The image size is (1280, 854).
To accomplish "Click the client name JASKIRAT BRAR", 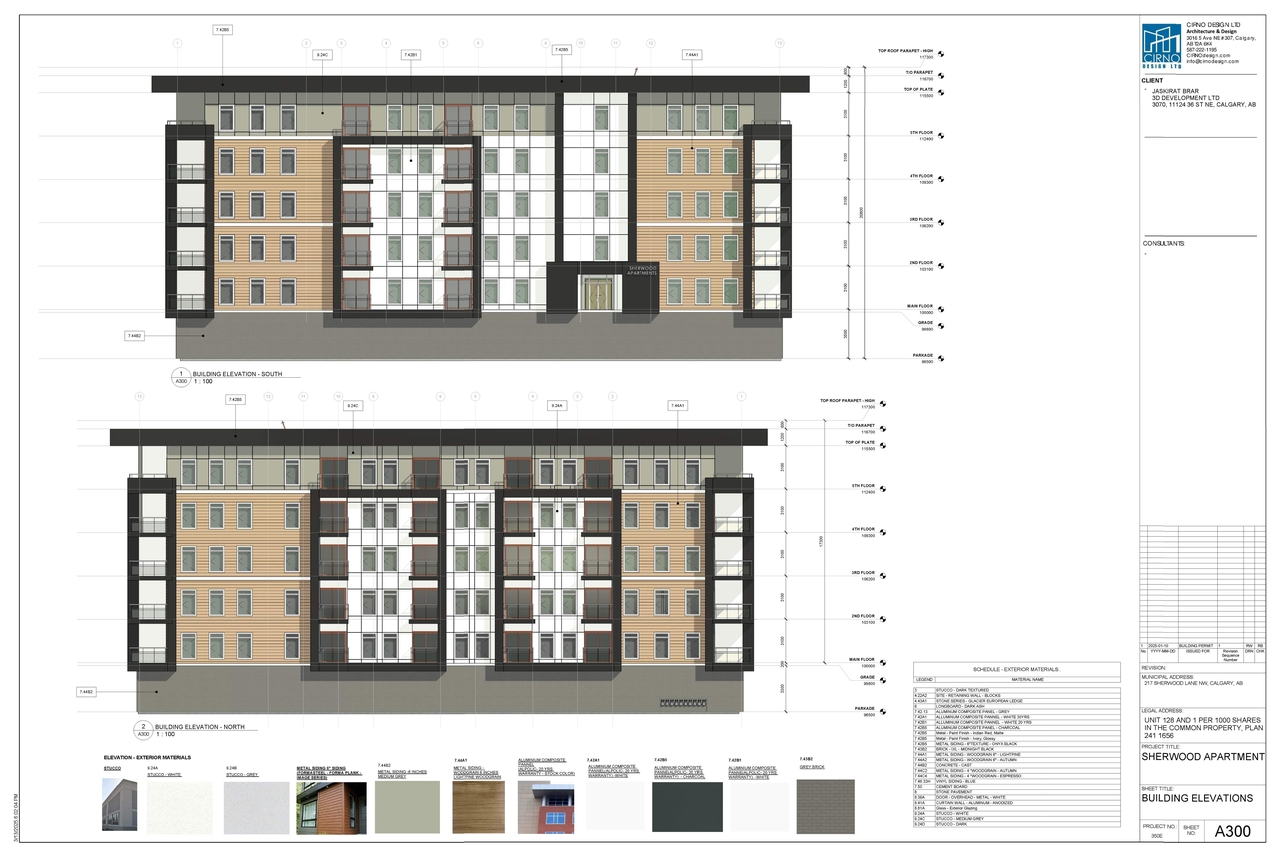I will point(1176,90).
